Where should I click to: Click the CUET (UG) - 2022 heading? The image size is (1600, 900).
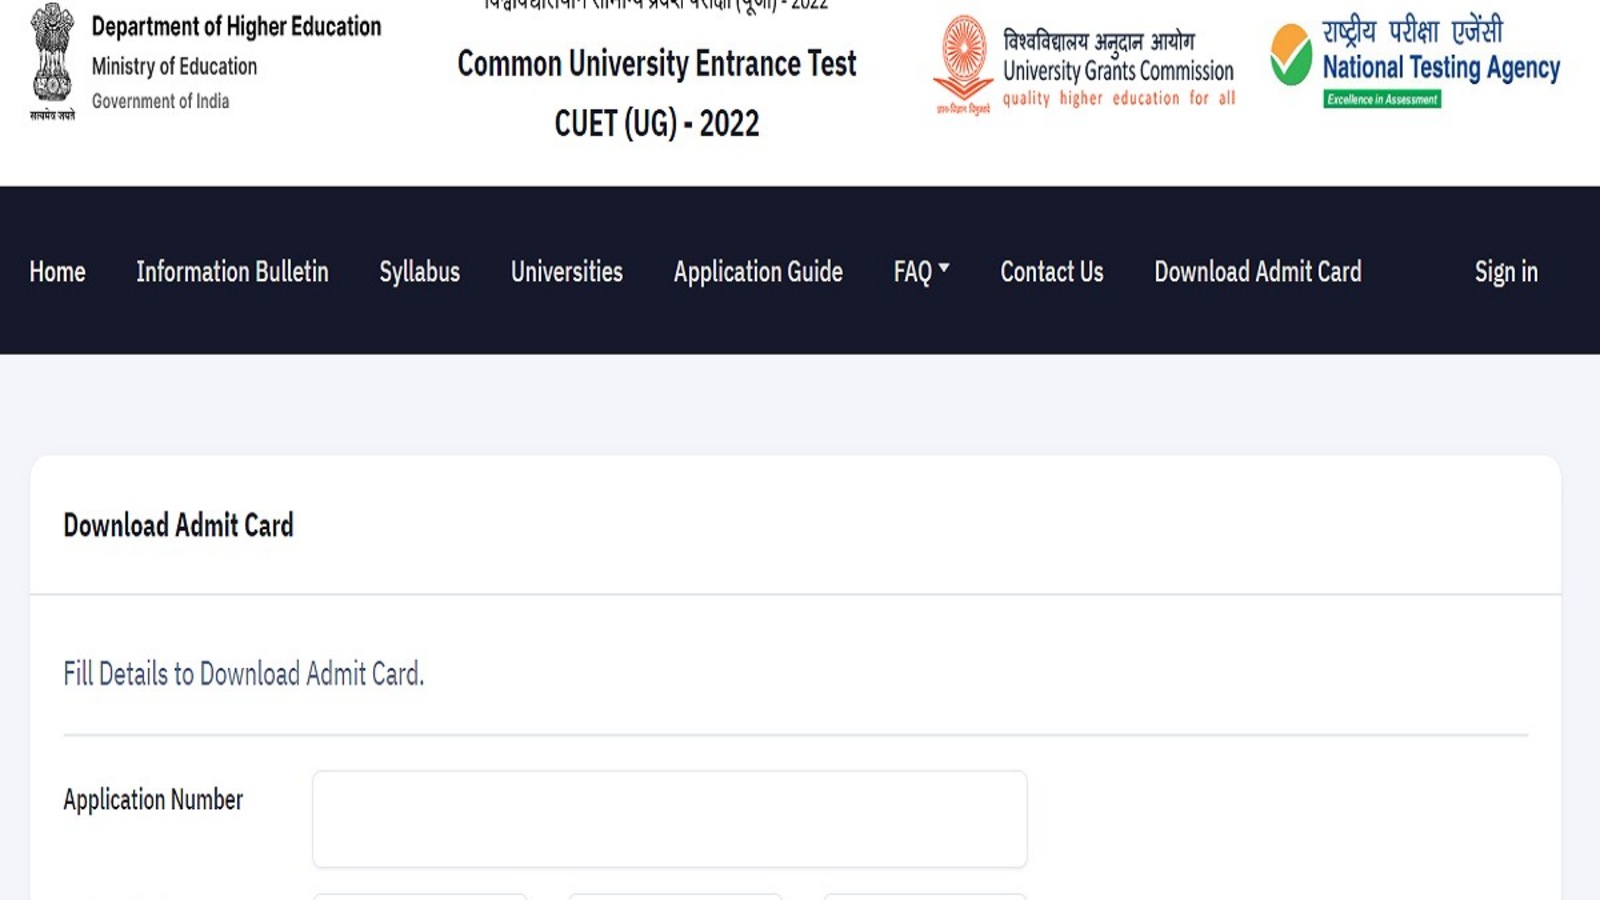tap(657, 123)
